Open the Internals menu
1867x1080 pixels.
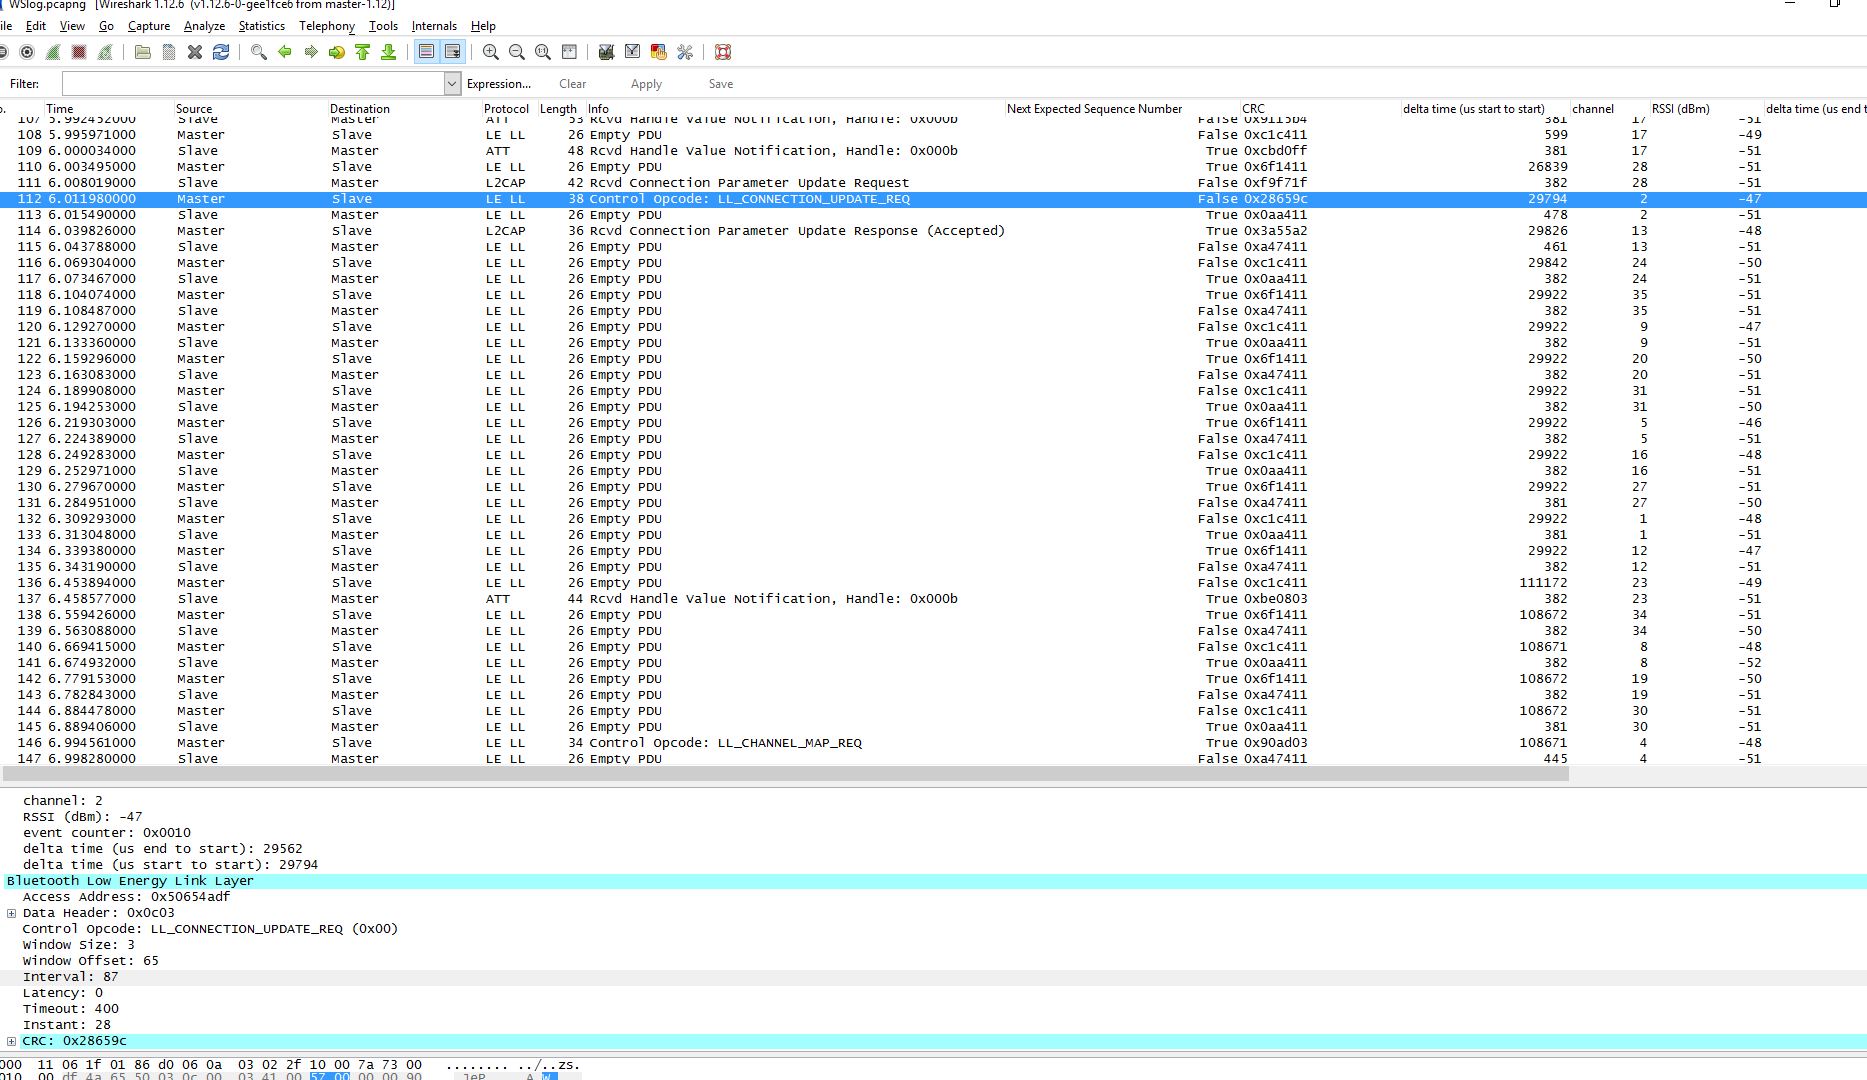pyautogui.click(x=434, y=26)
